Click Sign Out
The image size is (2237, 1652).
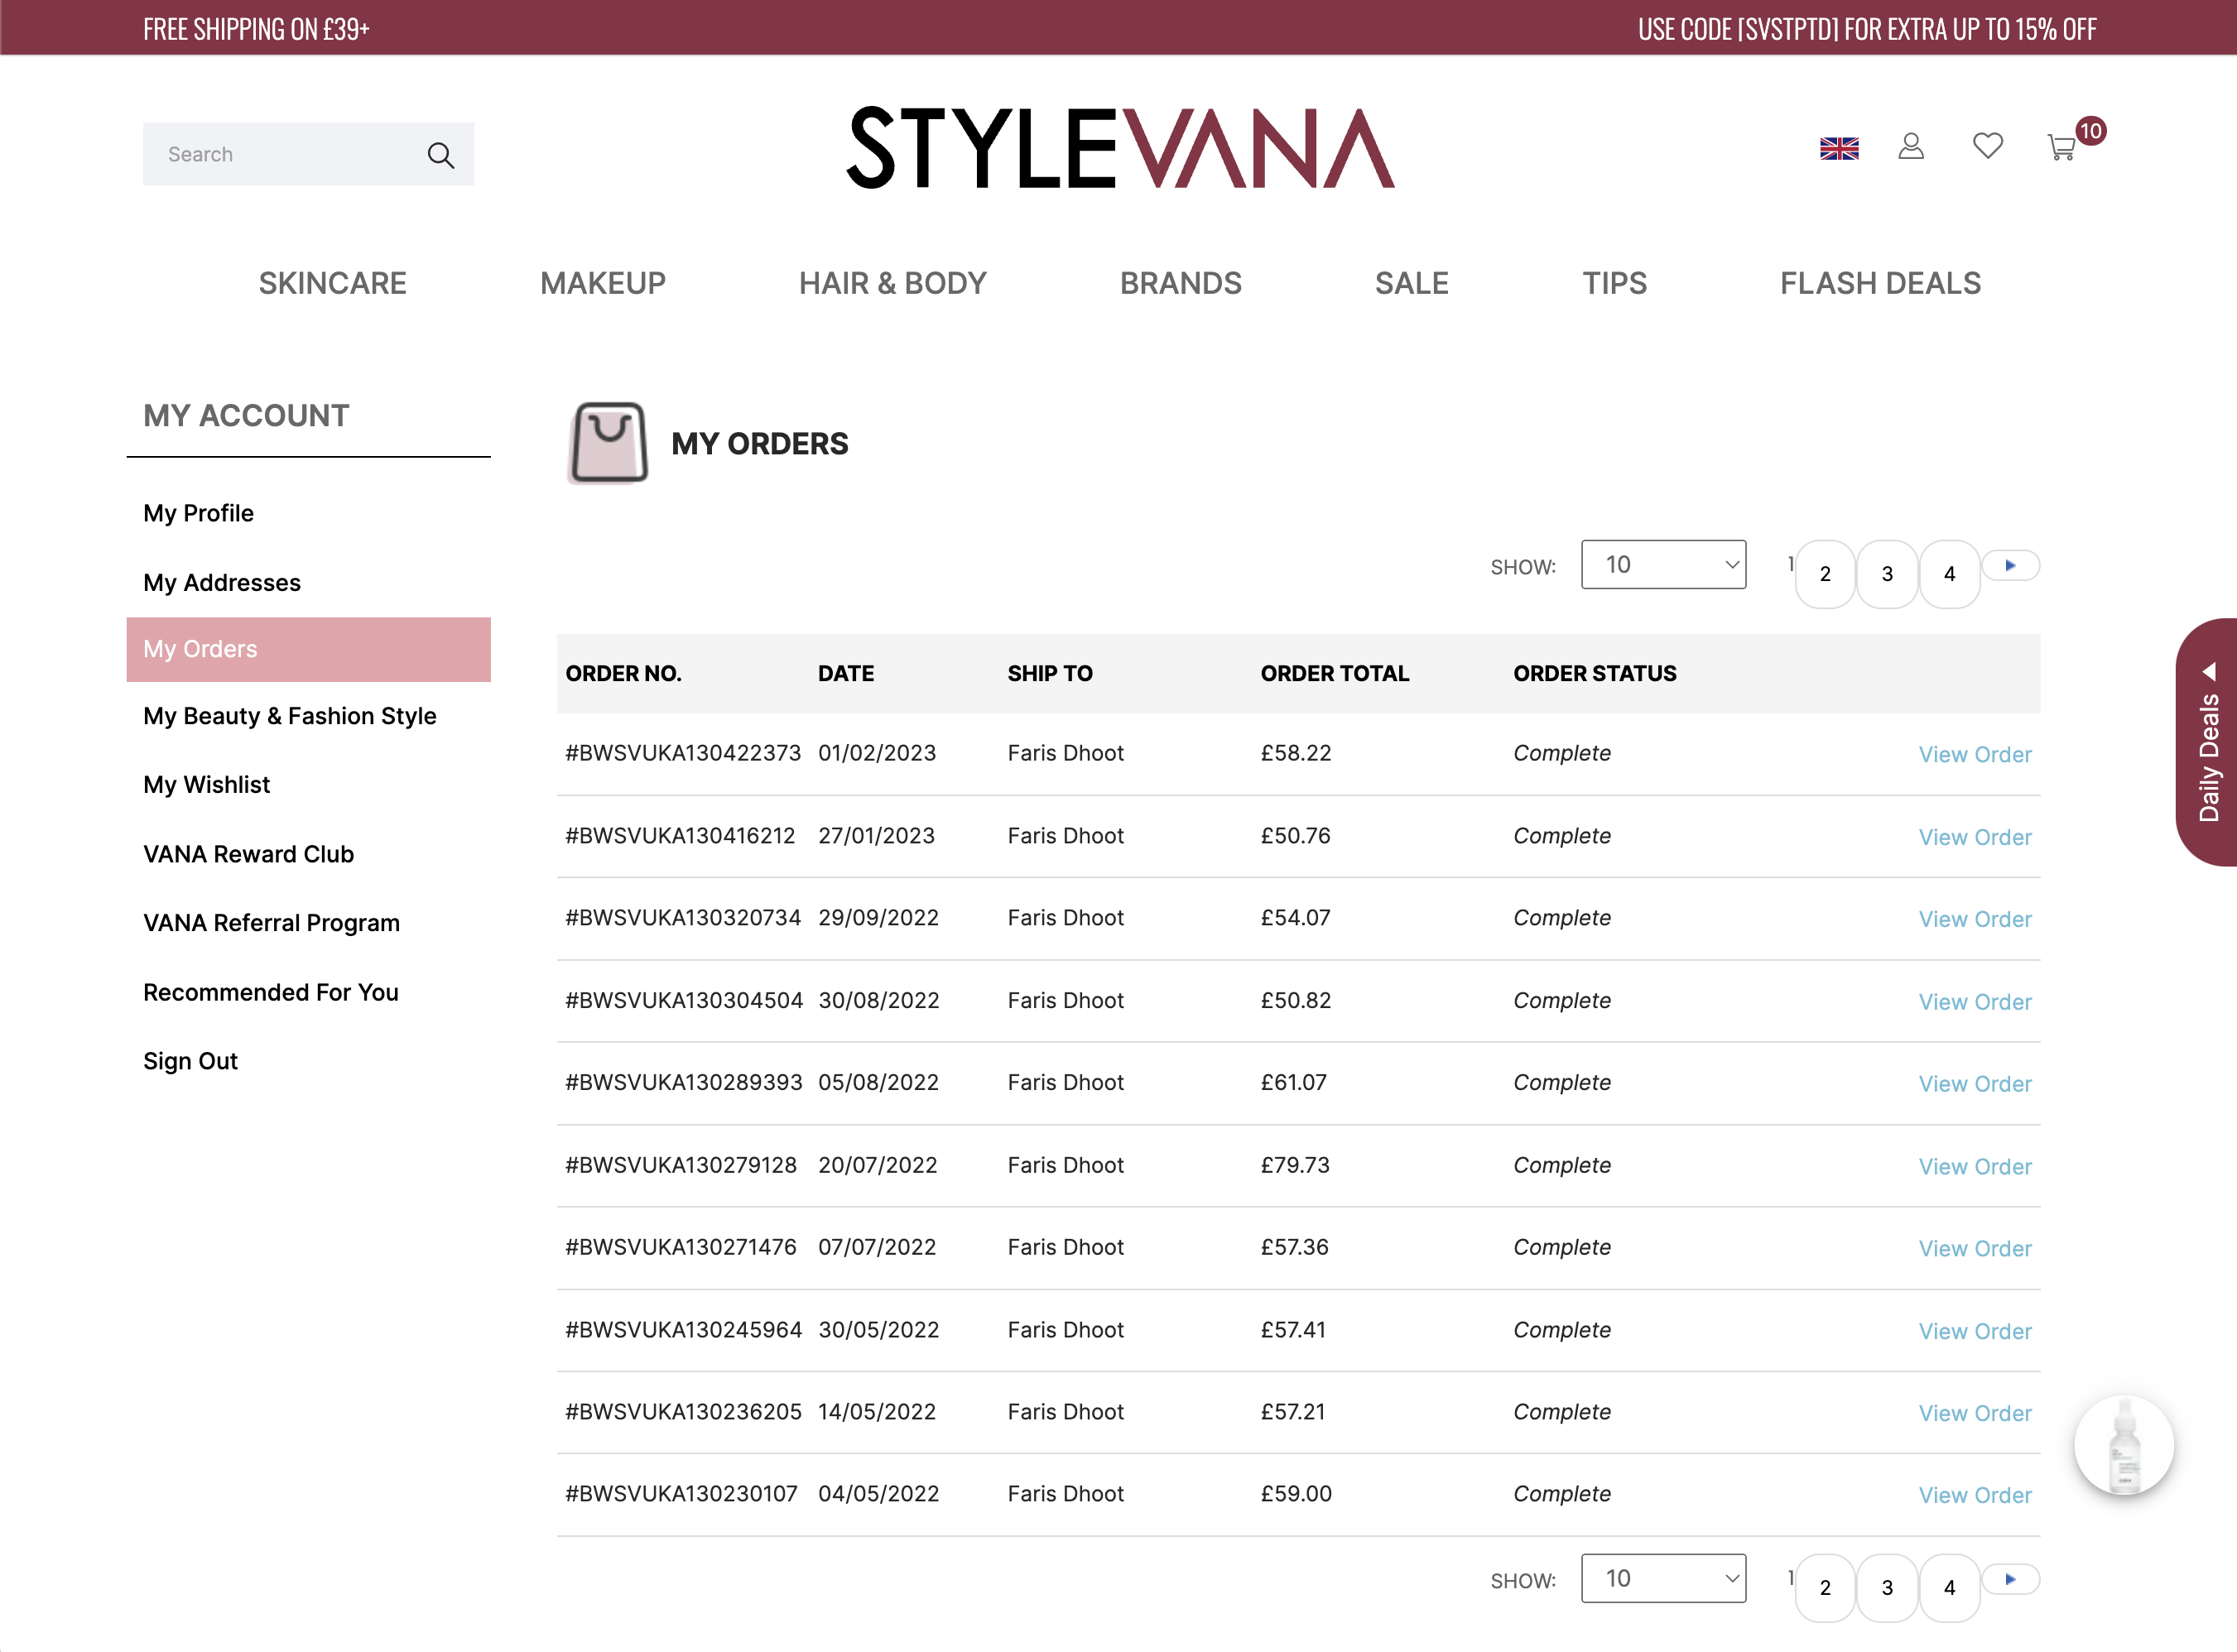pos(190,1061)
